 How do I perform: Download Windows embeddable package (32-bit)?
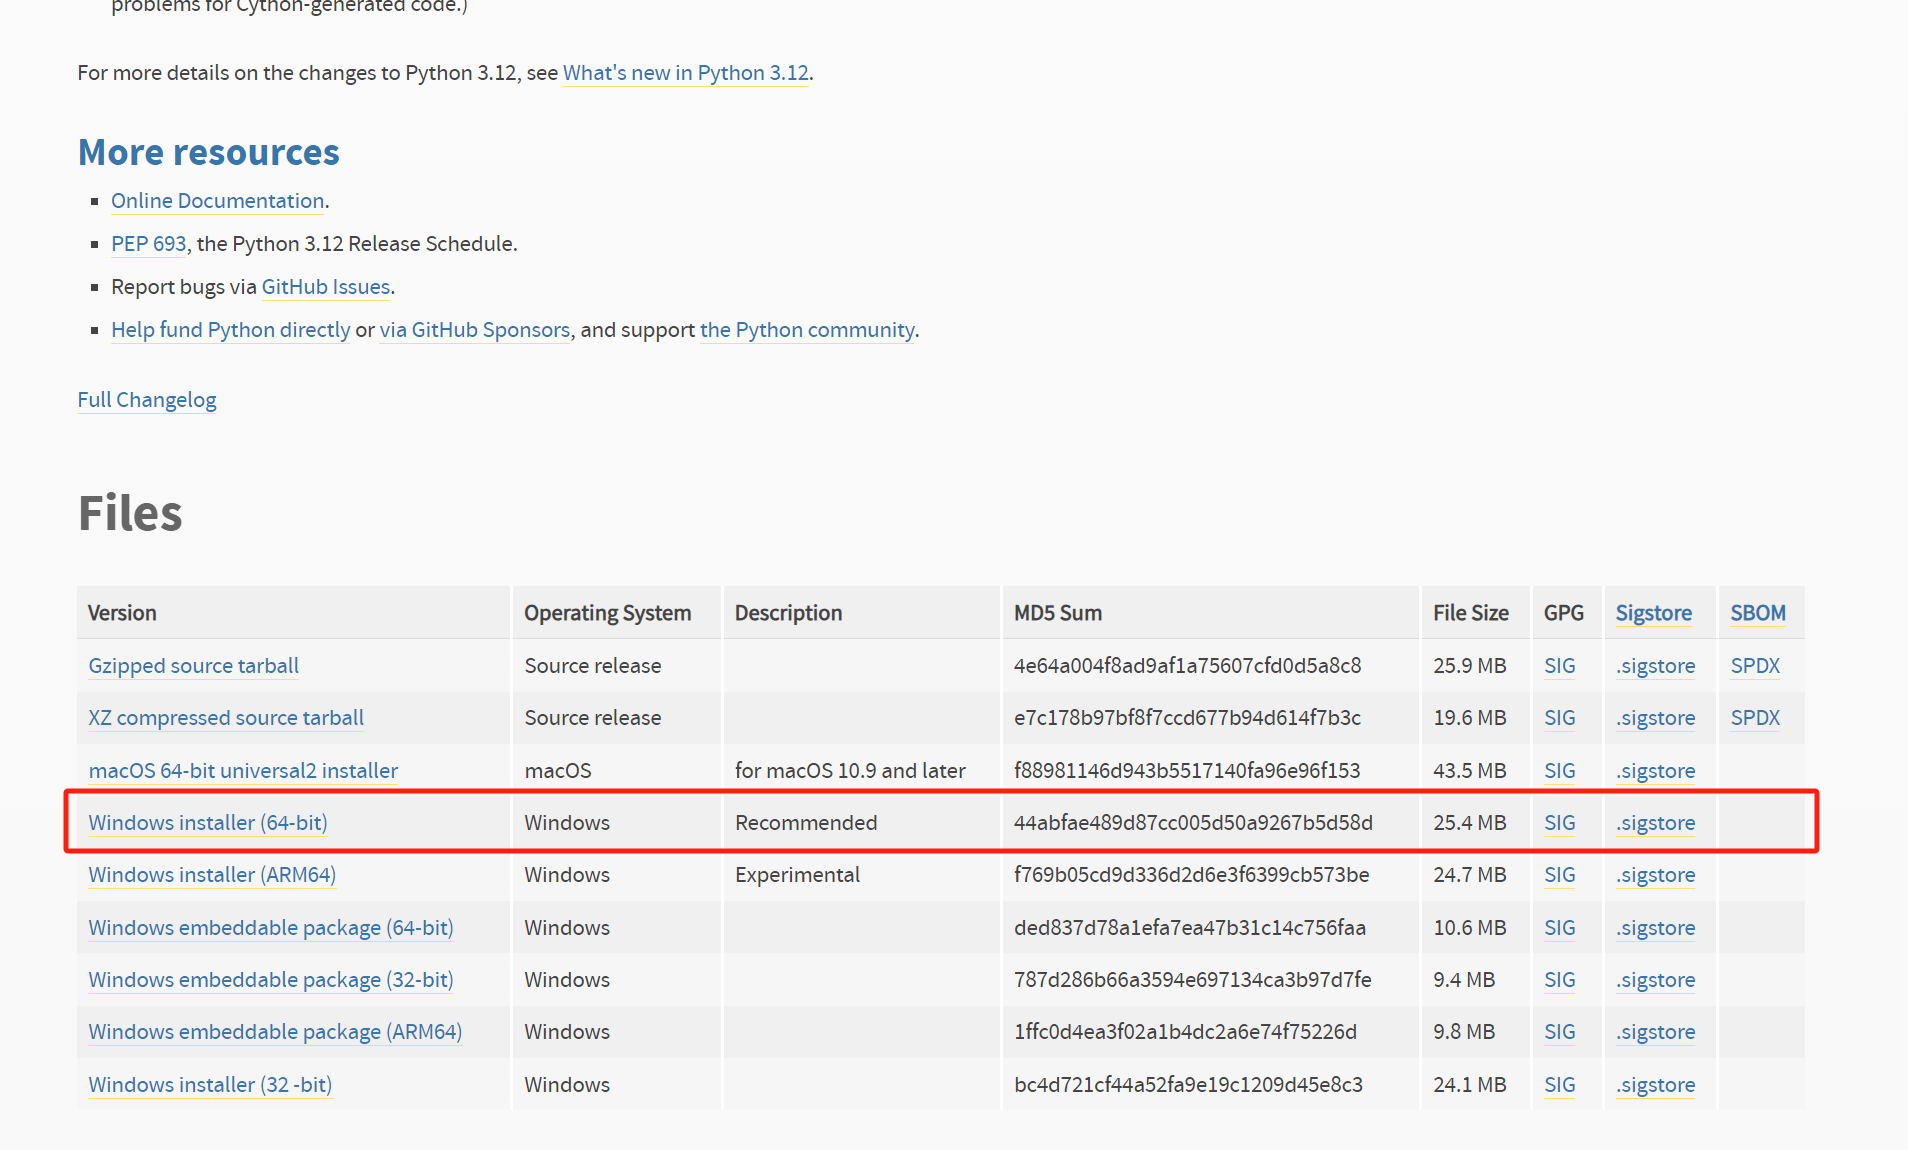(x=270, y=980)
